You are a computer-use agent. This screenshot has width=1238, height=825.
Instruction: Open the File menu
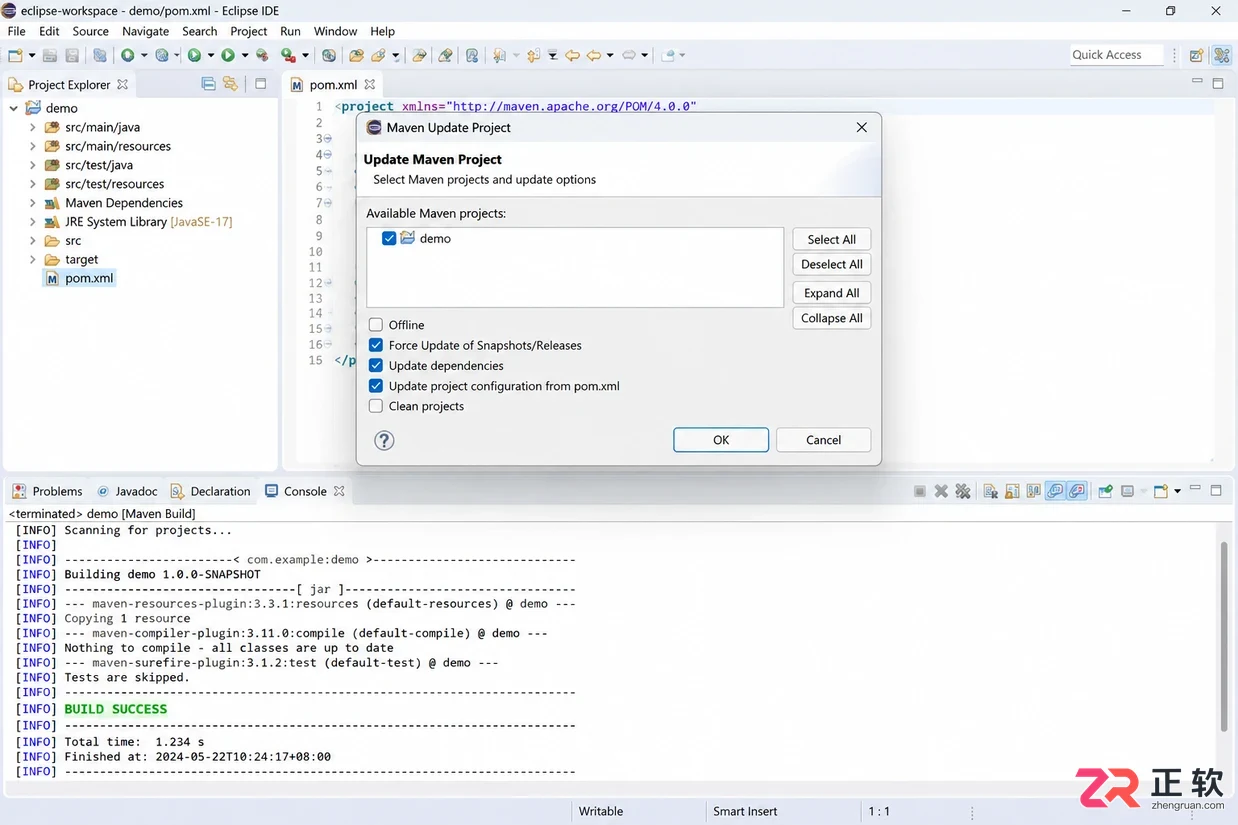17,31
